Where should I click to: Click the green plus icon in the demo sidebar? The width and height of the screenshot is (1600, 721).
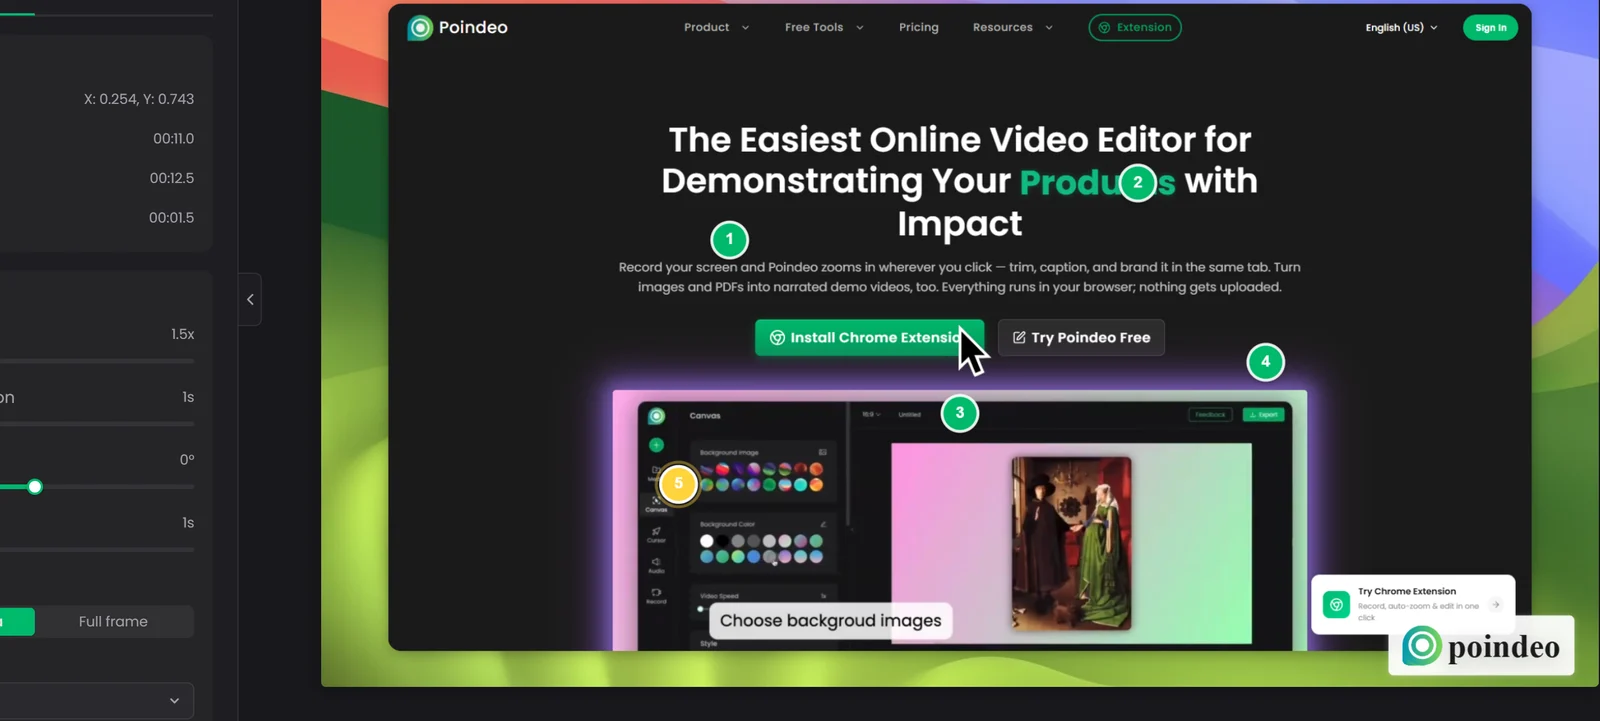[x=656, y=445]
